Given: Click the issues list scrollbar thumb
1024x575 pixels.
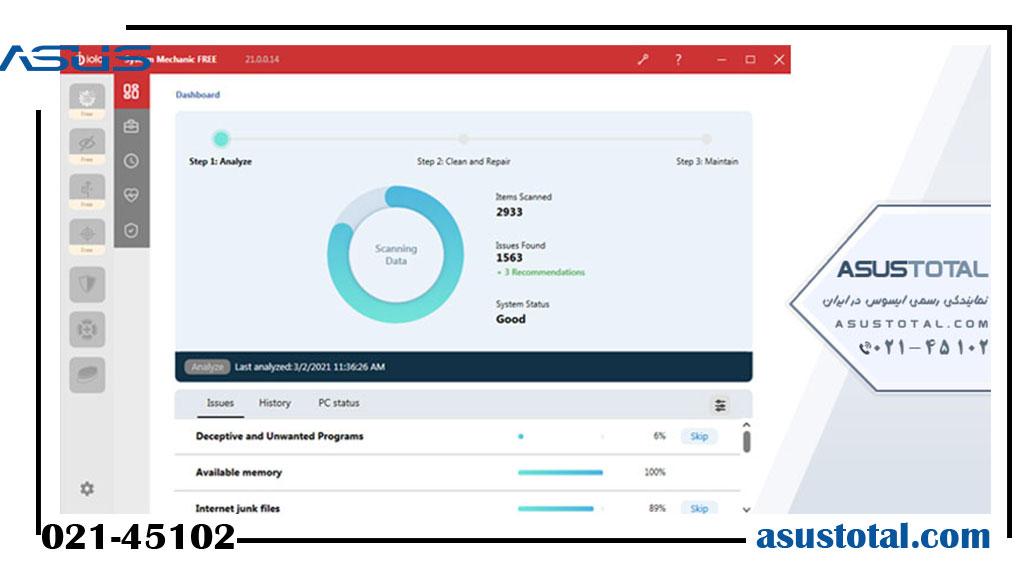Looking at the screenshot, I should 746,442.
